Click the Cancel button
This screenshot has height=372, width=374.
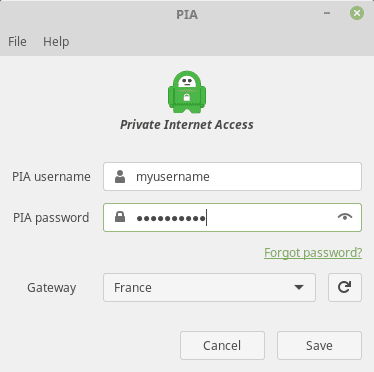[222, 345]
